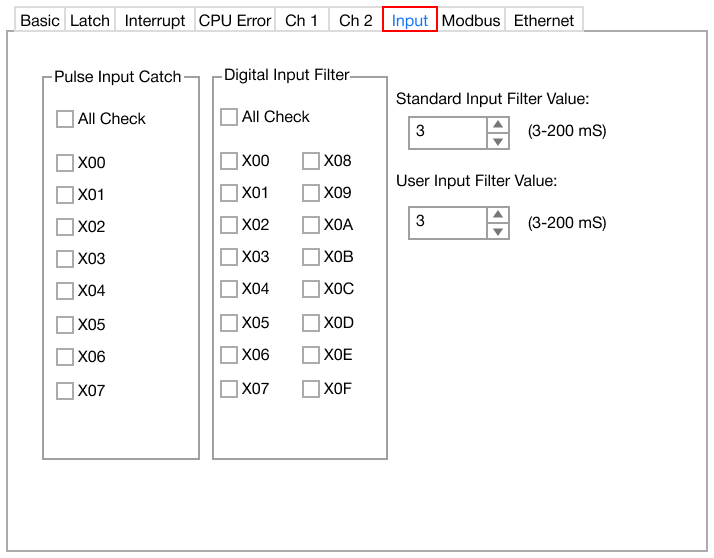Check X0C in Digital Input Filter
The height and width of the screenshot is (558, 714).
(311, 289)
